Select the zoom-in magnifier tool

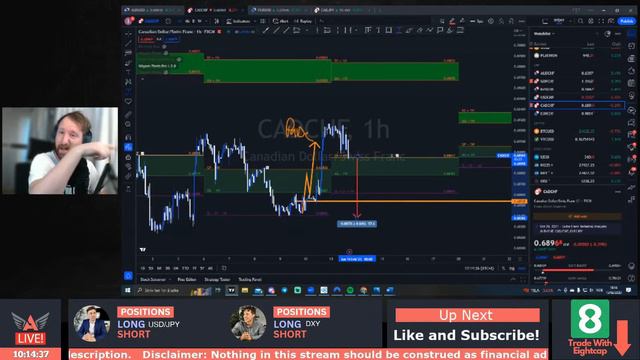coord(129,124)
